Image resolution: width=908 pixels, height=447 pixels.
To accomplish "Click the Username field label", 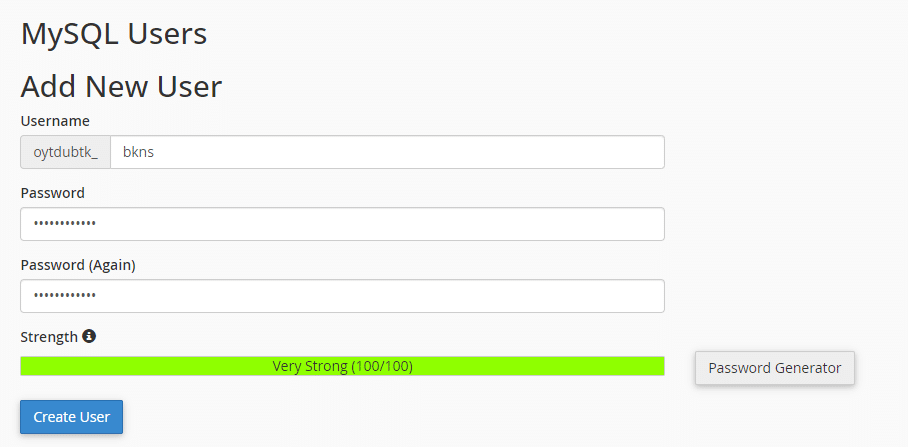I will tap(55, 121).
